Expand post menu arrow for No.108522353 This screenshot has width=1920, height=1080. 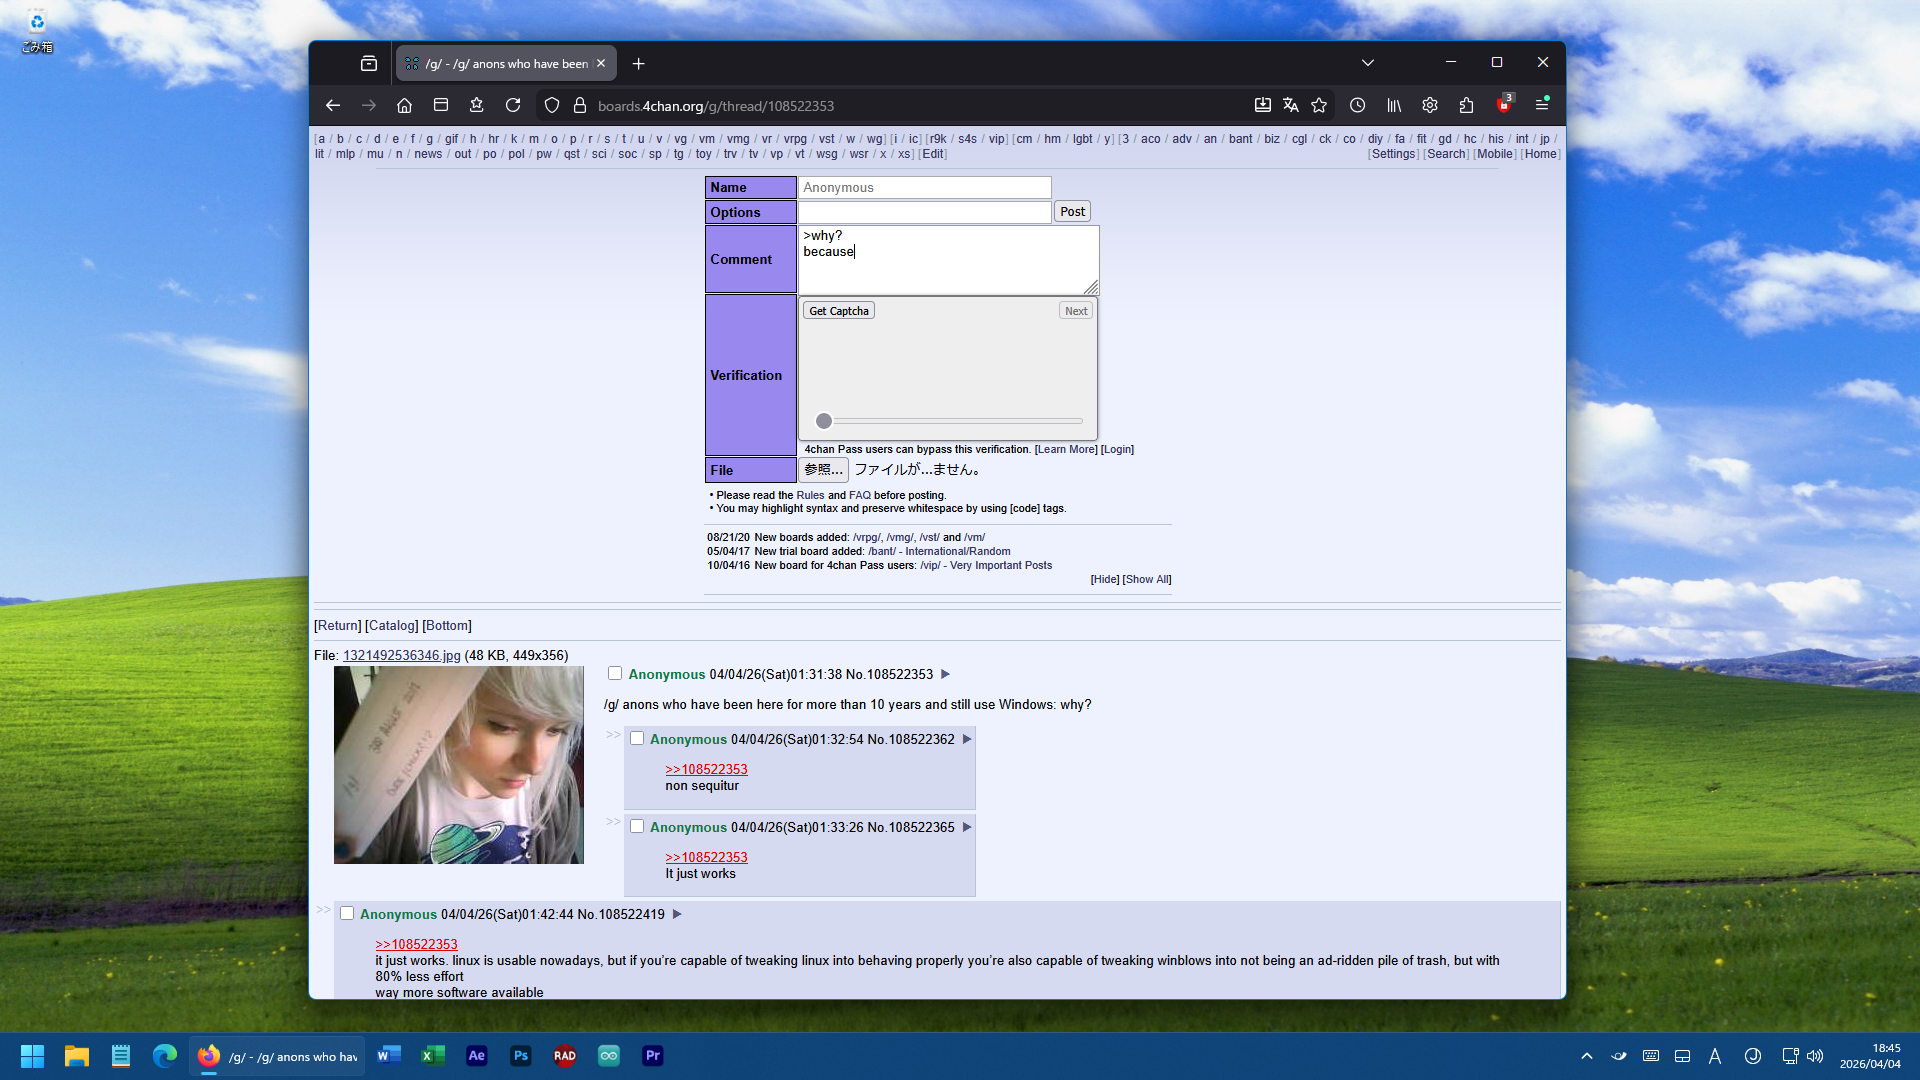coord(945,674)
